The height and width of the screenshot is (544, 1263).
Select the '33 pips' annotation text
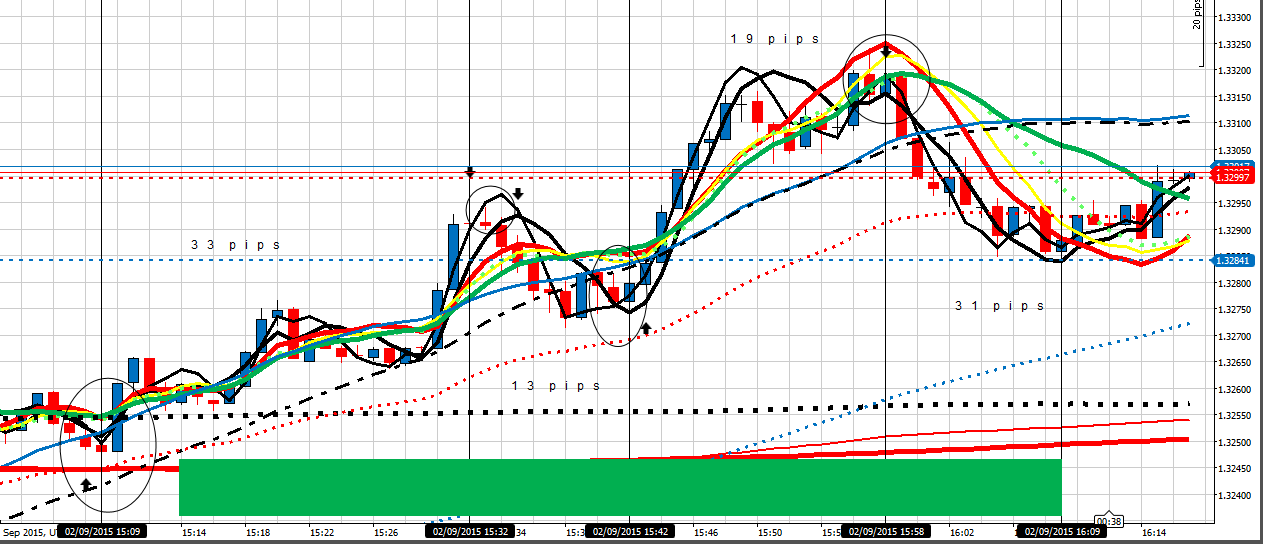point(235,245)
